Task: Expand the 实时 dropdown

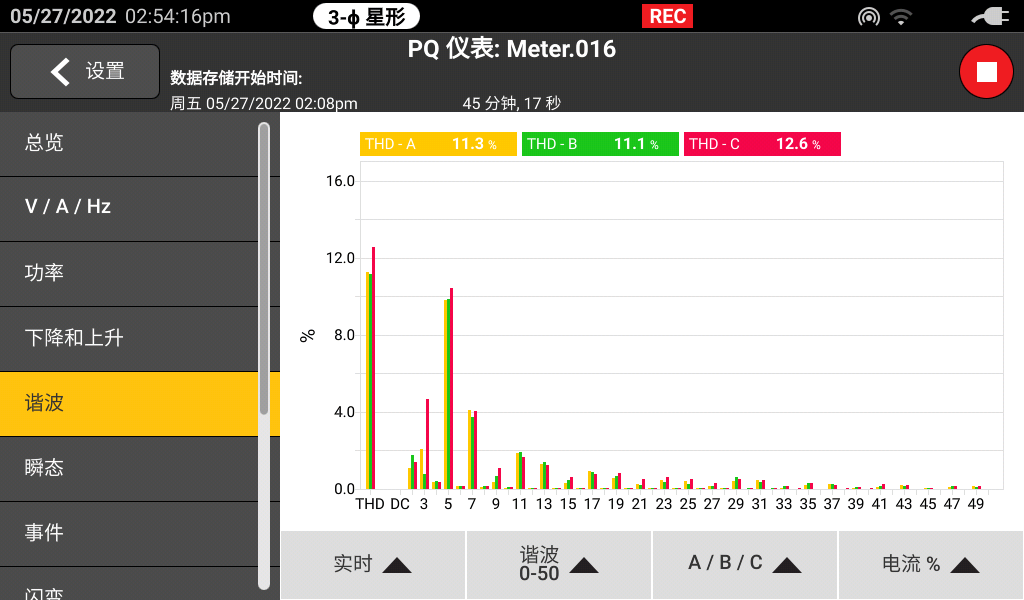Action: click(x=373, y=565)
